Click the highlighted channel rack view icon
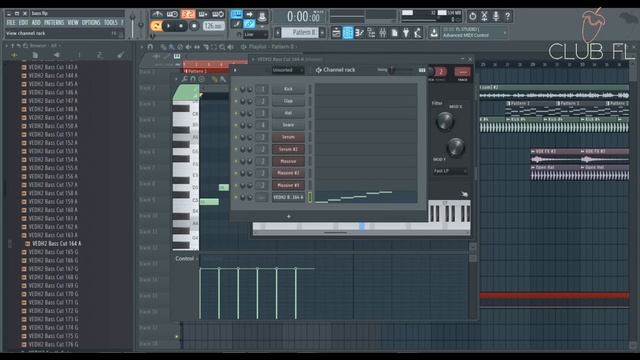 [348, 33]
